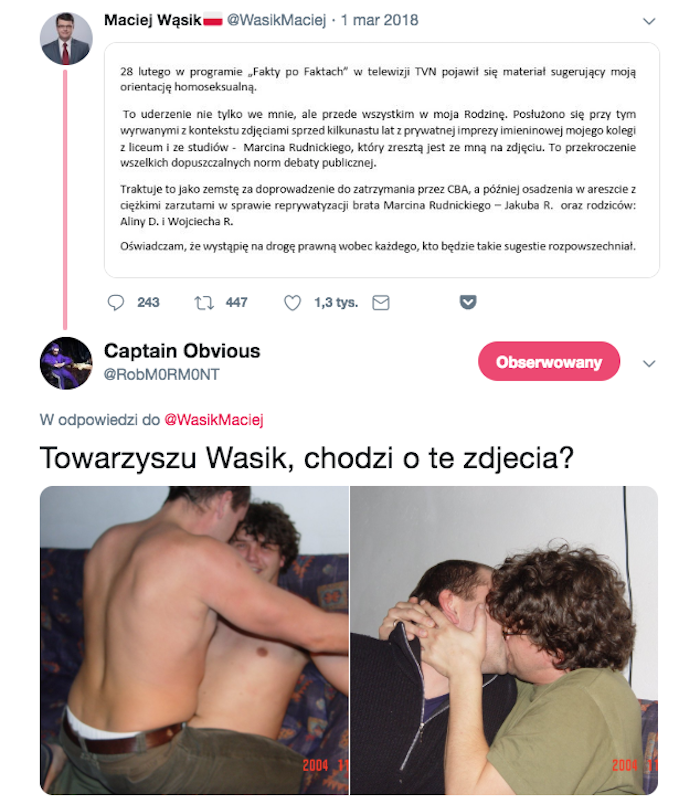Open Captain Obvious profile avatar
This screenshot has width=700, height=804.
66,363
